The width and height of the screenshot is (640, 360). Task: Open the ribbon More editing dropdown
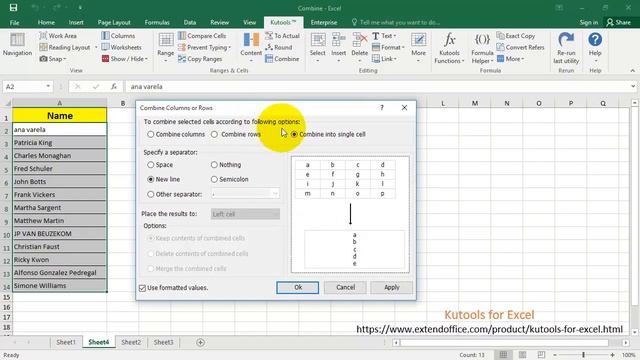(x=418, y=47)
